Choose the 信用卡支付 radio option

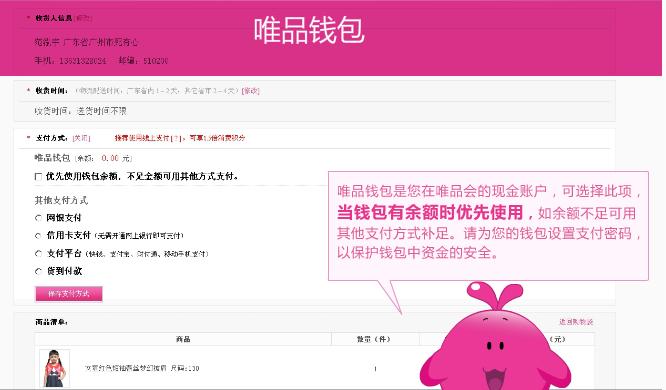click(x=38, y=235)
